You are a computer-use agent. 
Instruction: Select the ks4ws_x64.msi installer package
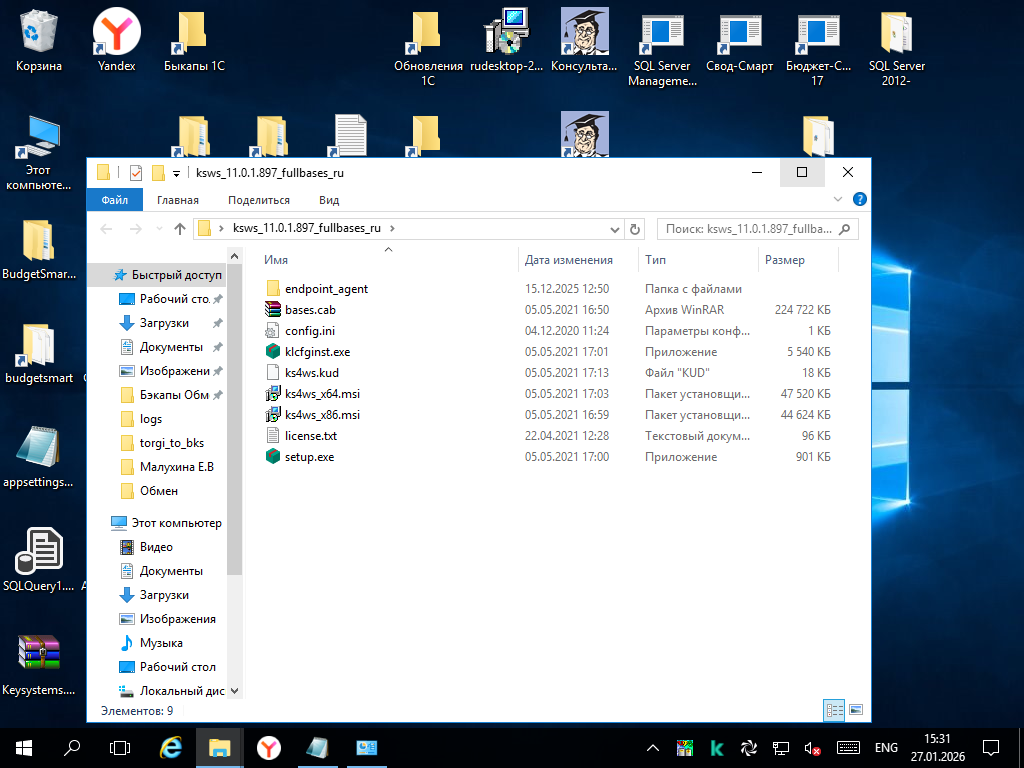point(321,394)
